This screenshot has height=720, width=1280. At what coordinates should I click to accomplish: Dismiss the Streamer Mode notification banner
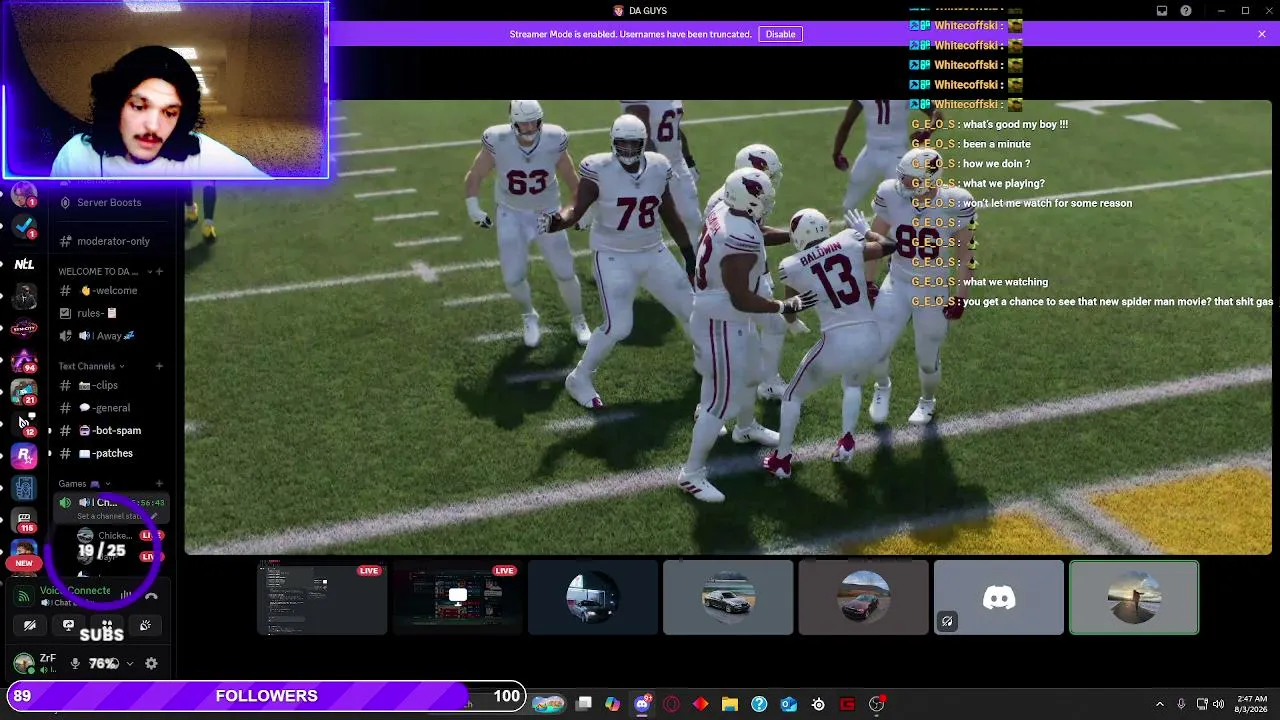[1262, 34]
